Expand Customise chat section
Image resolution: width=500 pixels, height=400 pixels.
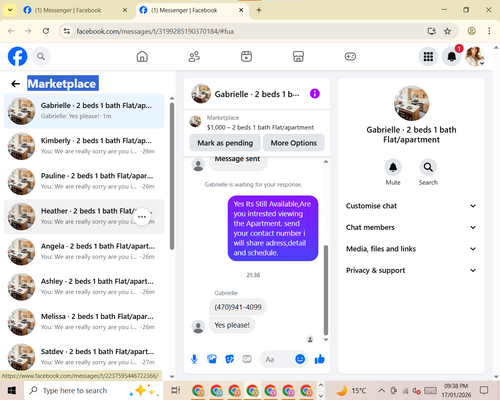click(411, 206)
